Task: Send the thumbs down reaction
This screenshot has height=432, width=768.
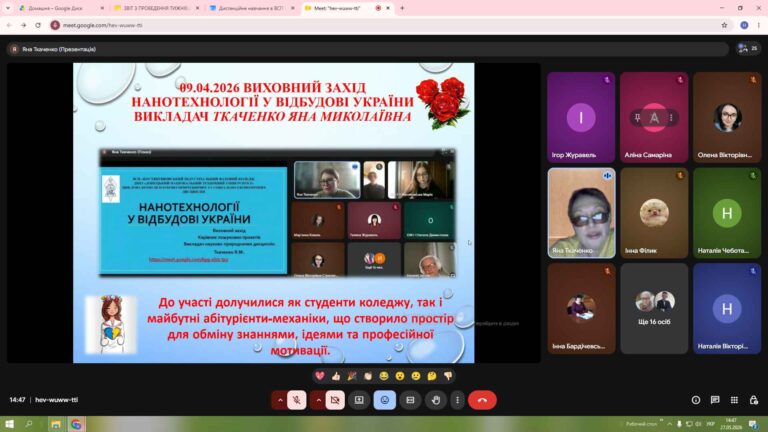Action: point(448,376)
